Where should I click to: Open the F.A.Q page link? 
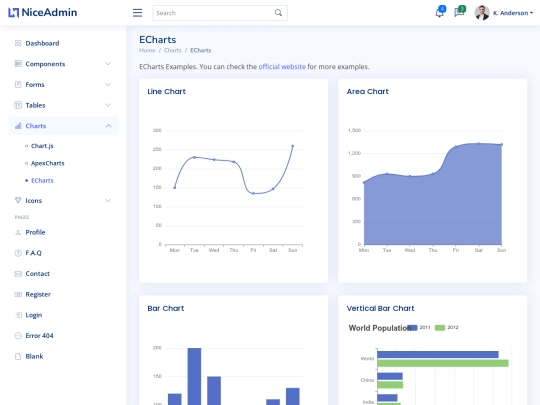tap(63, 253)
